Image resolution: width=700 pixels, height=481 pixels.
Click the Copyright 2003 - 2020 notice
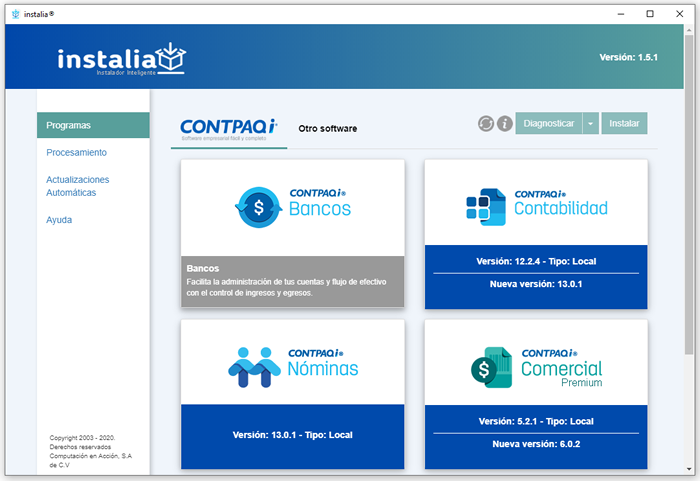tap(91, 451)
